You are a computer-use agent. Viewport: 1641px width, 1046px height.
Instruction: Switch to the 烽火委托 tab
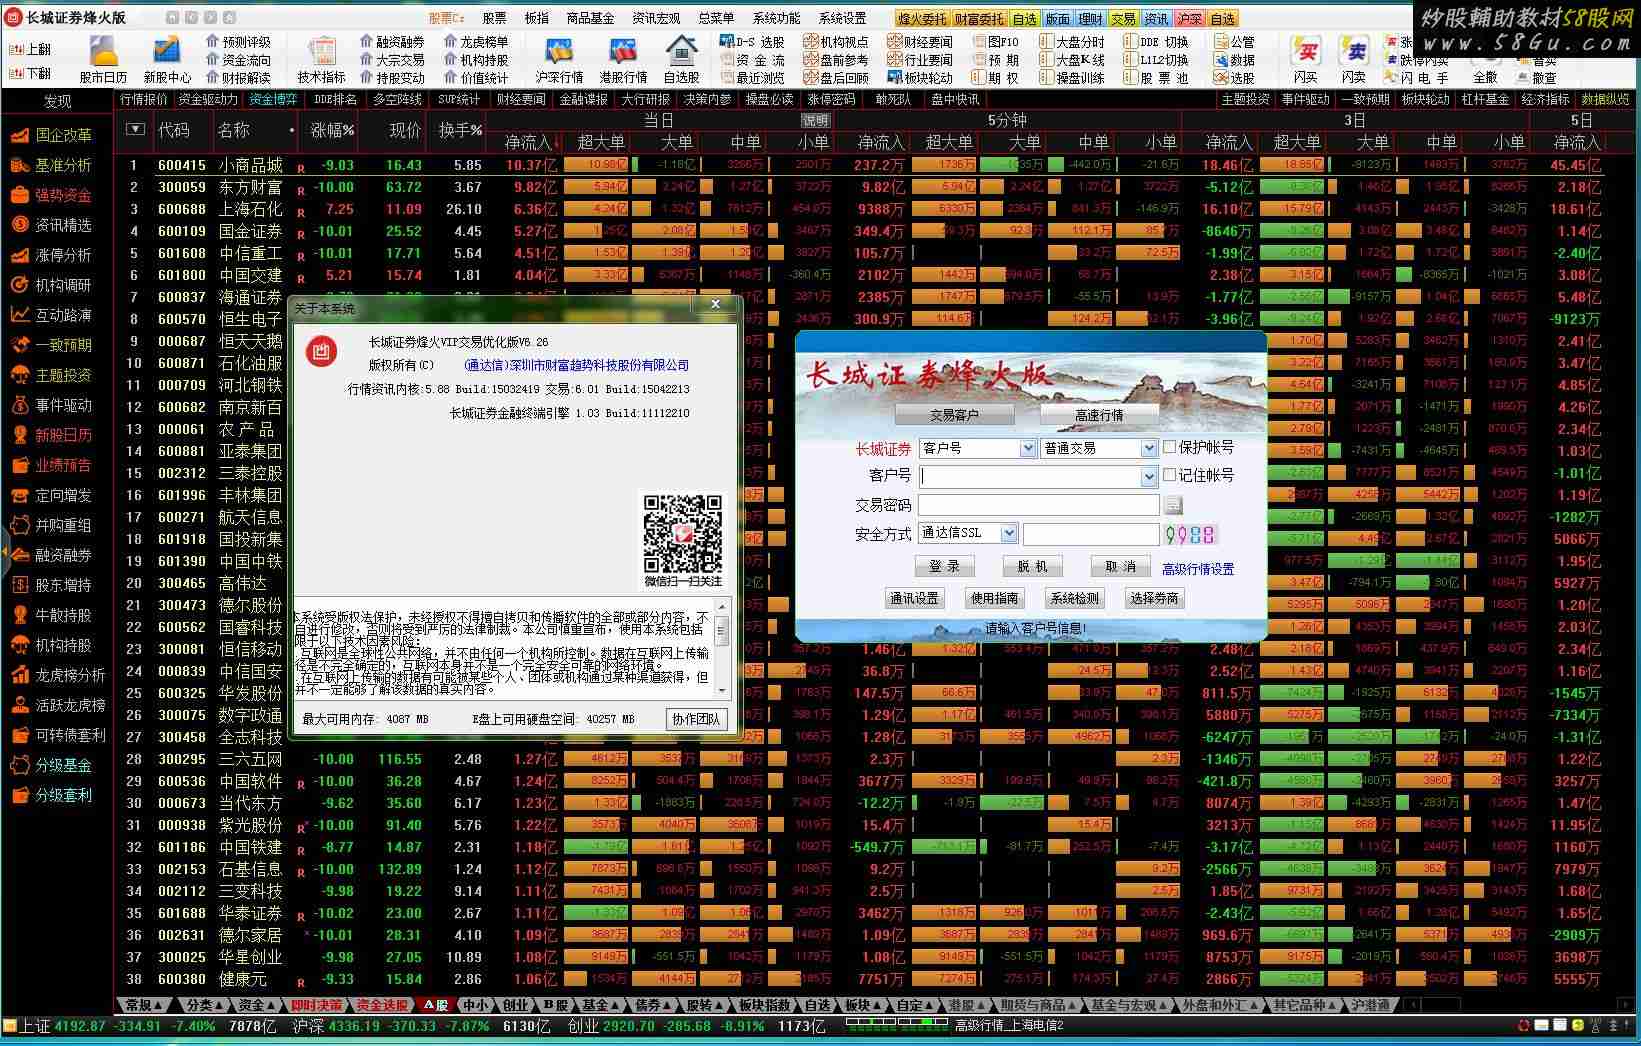[x=922, y=18]
